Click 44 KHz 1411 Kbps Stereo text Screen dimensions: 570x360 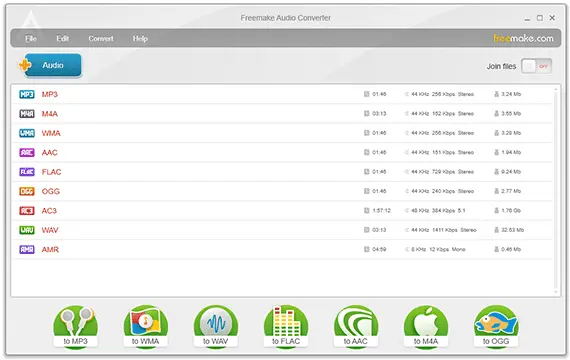tap(443, 230)
